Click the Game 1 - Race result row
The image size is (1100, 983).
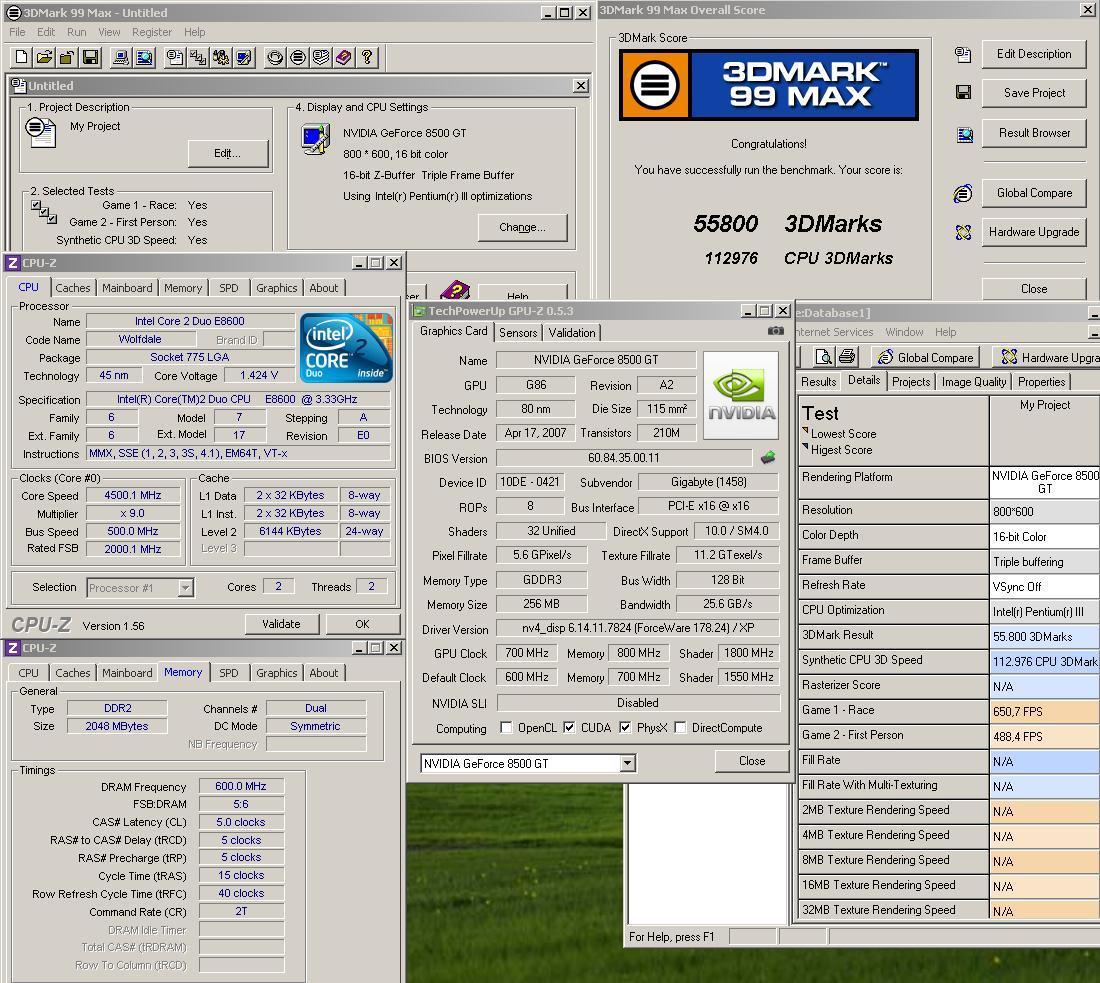pyautogui.click(x=949, y=711)
